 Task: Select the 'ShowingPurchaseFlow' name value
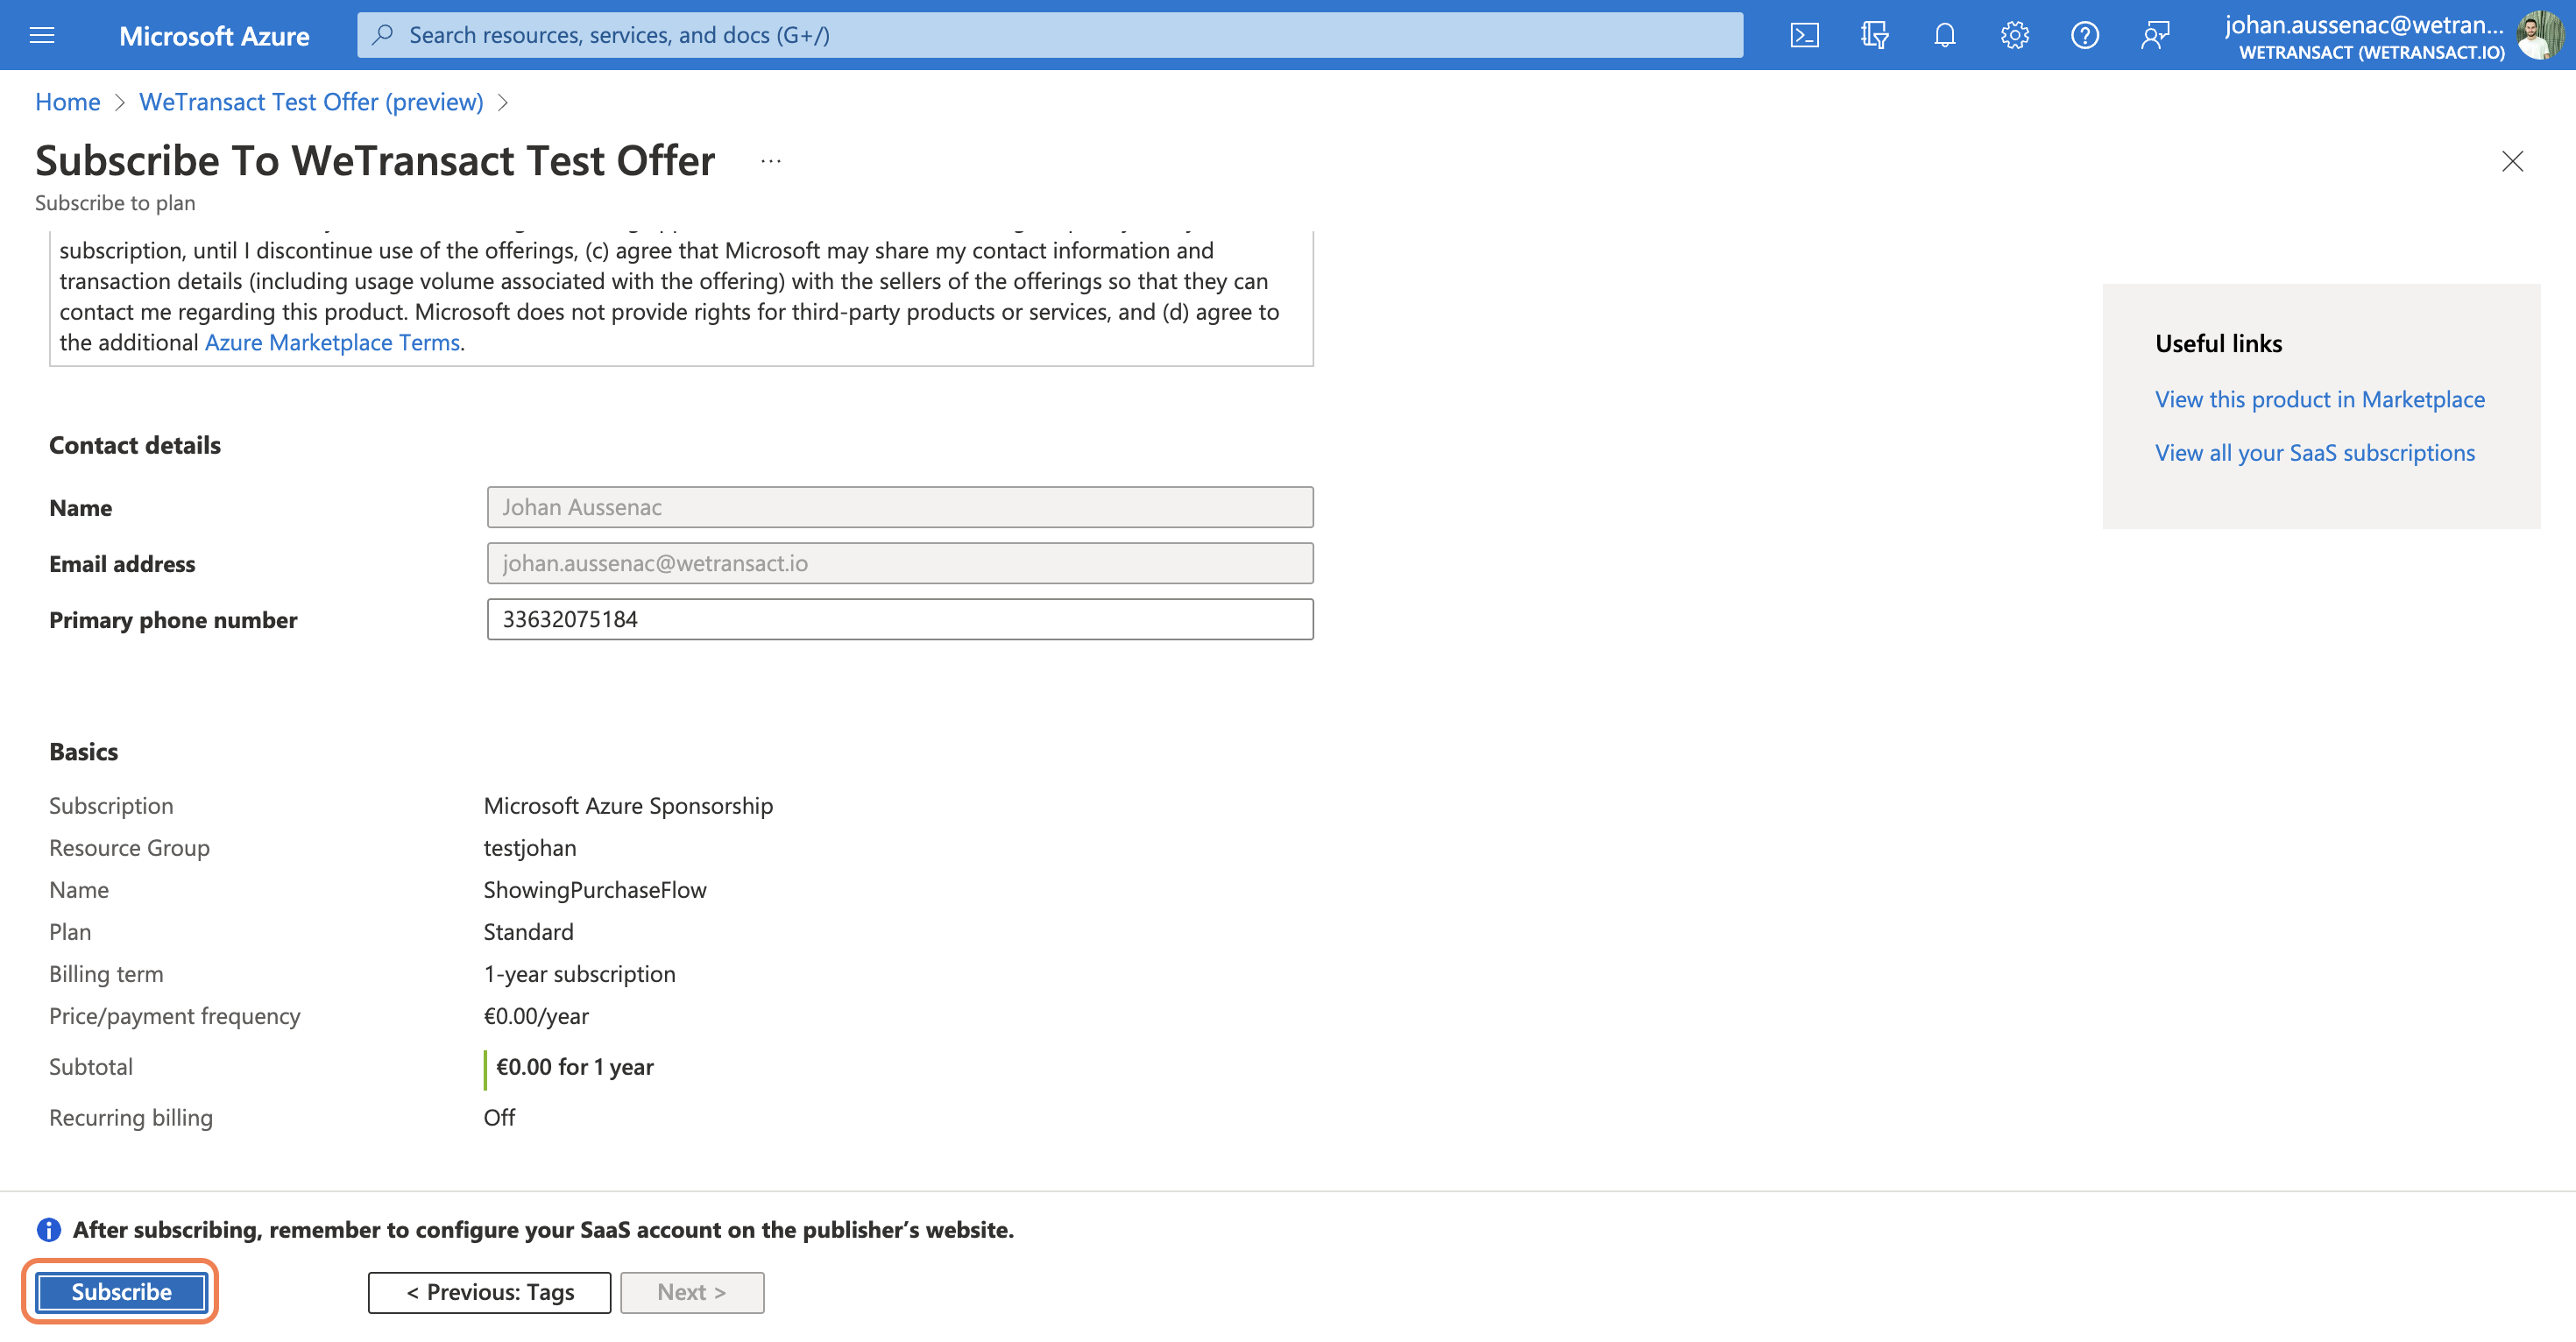pyautogui.click(x=595, y=889)
